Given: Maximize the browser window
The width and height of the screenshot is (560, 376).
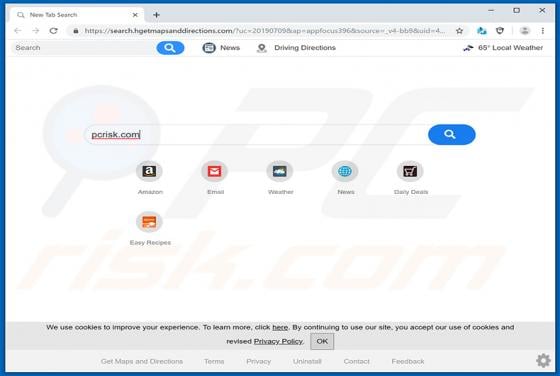Looking at the screenshot, I should [516, 11].
